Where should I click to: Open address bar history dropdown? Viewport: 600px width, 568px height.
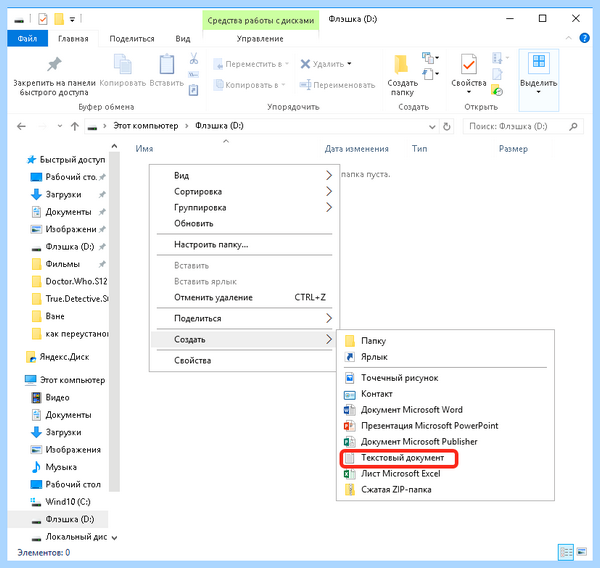432,127
